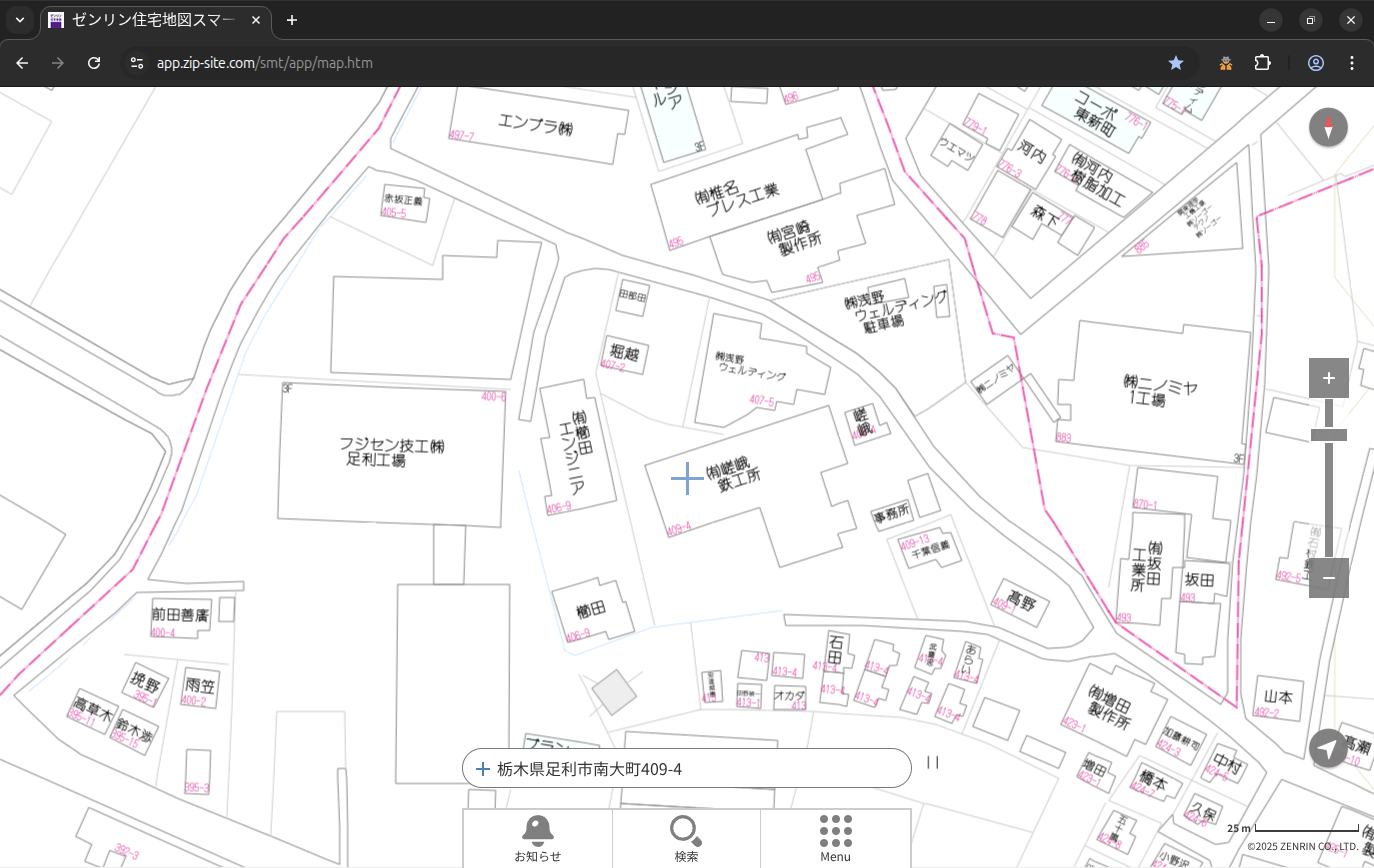This screenshot has width=1374, height=868.
Task: View site information icon in address bar
Action: pos(137,63)
